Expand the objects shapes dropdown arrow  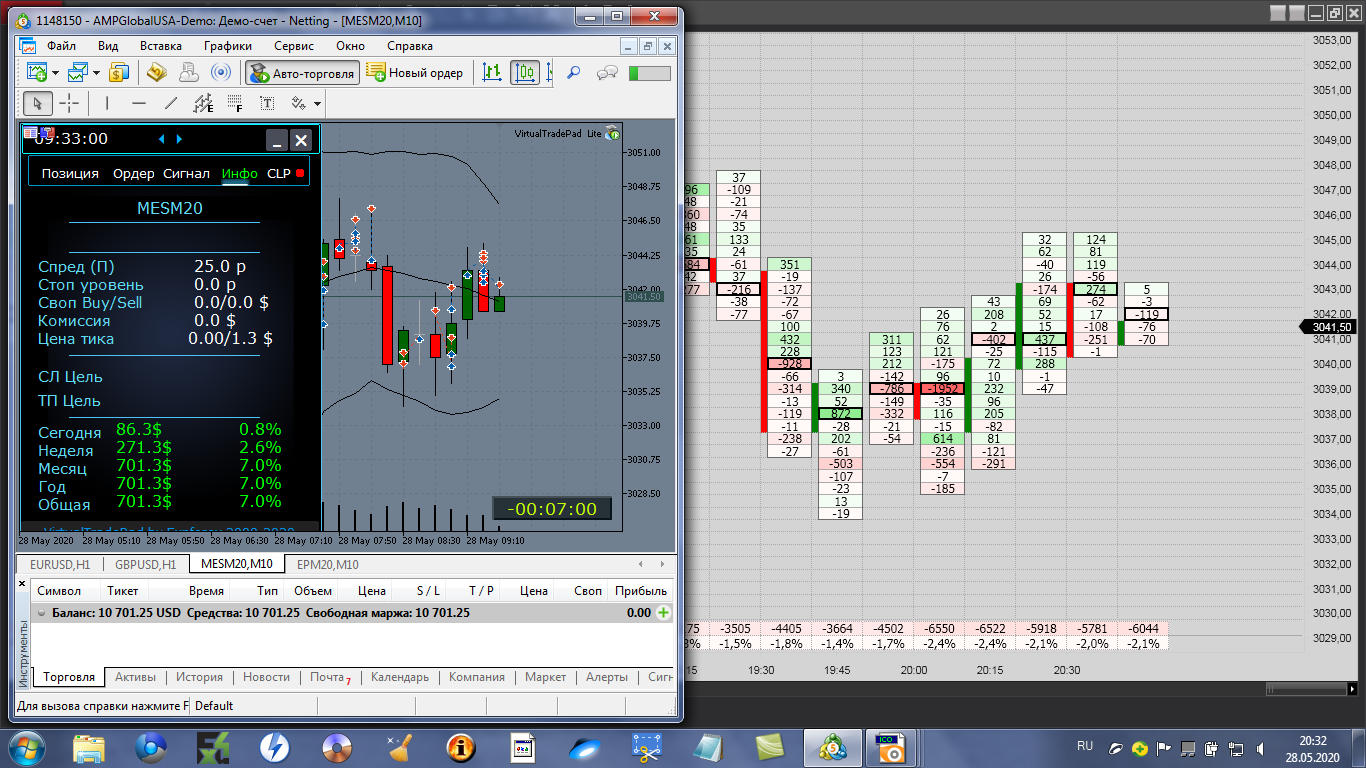click(317, 103)
